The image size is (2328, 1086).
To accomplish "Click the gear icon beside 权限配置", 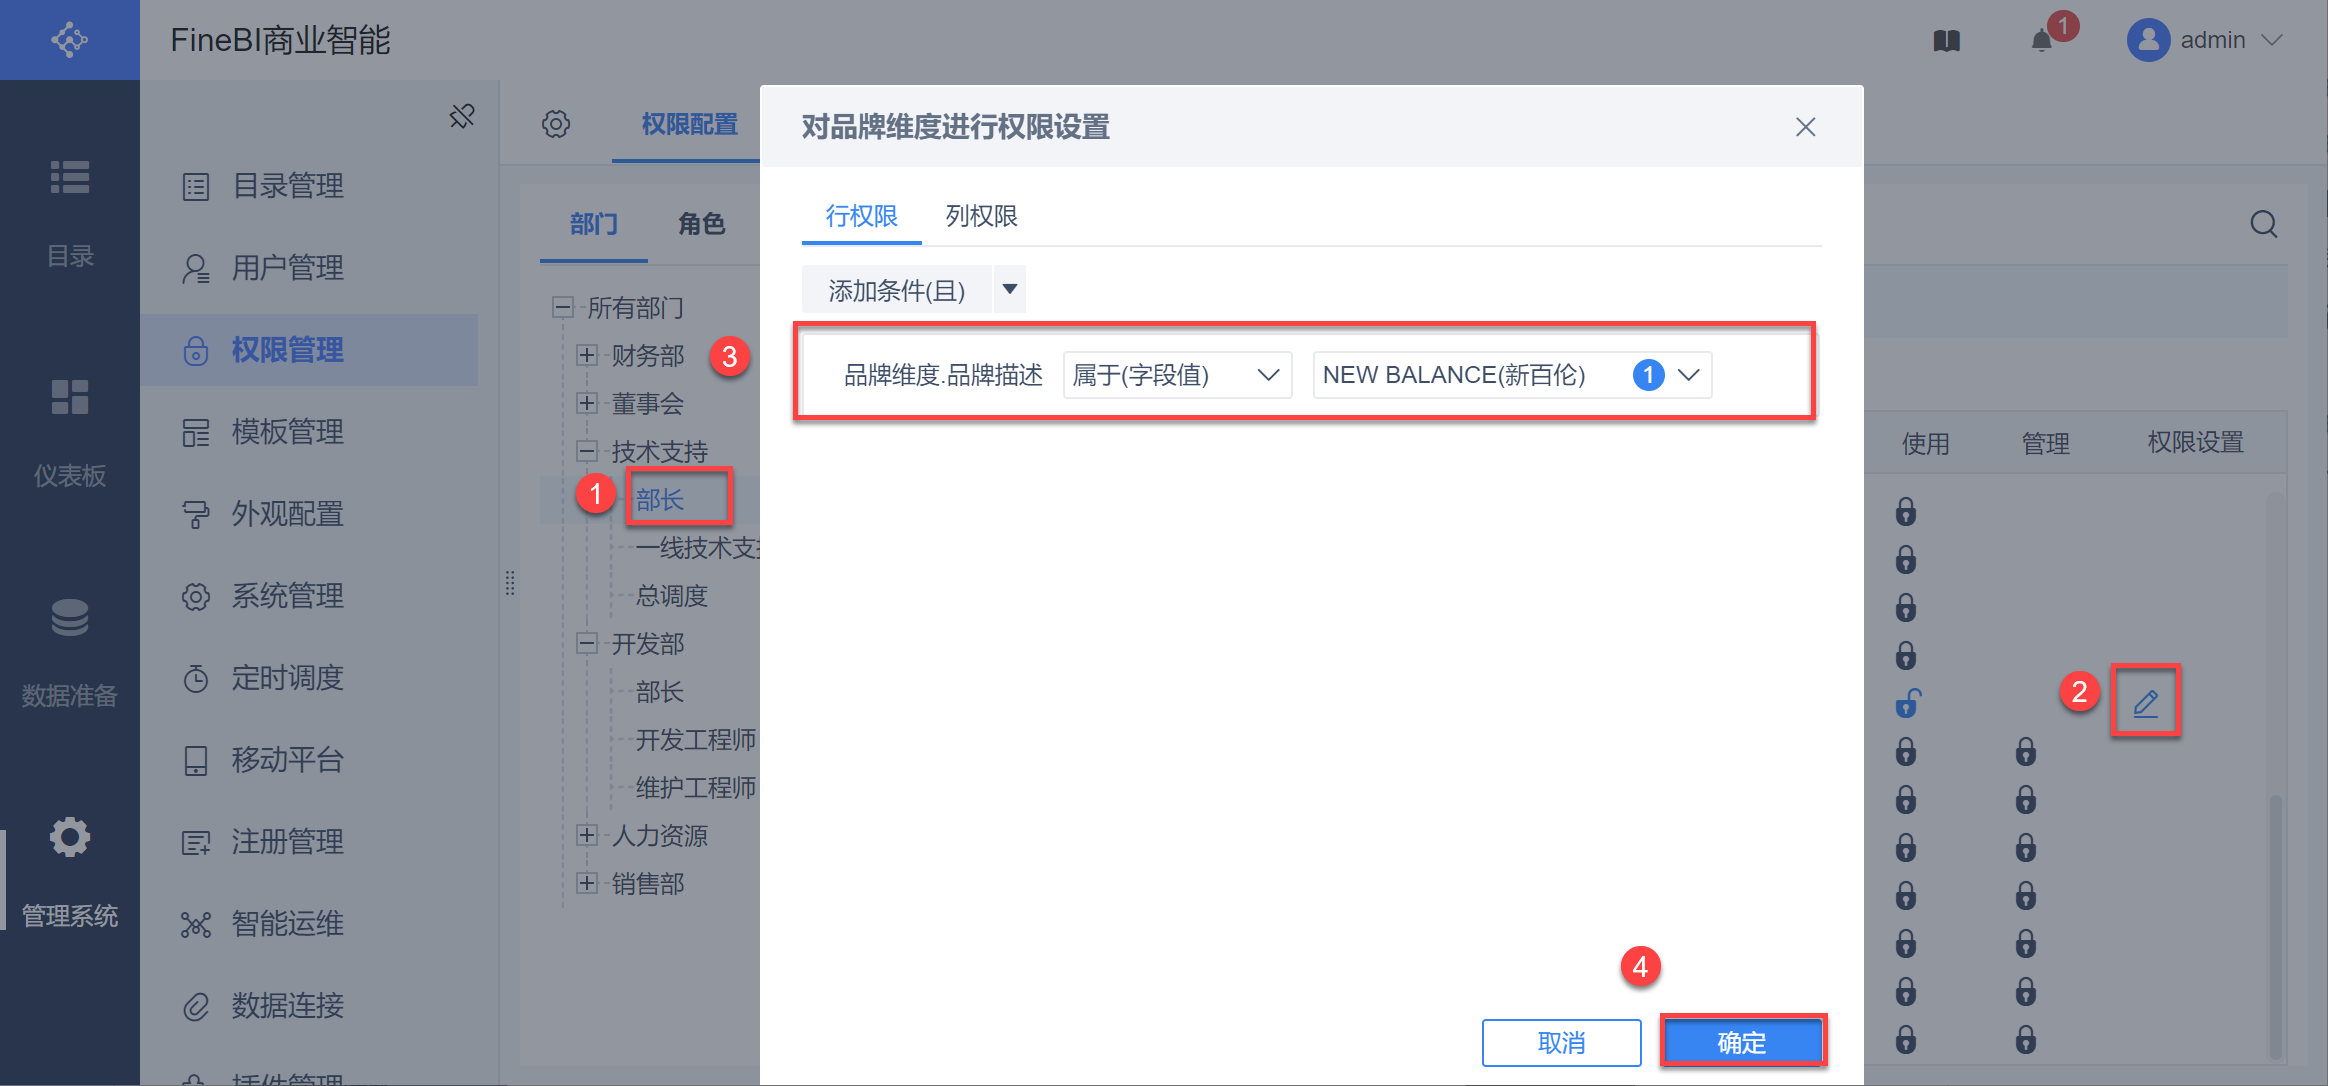I will [556, 124].
